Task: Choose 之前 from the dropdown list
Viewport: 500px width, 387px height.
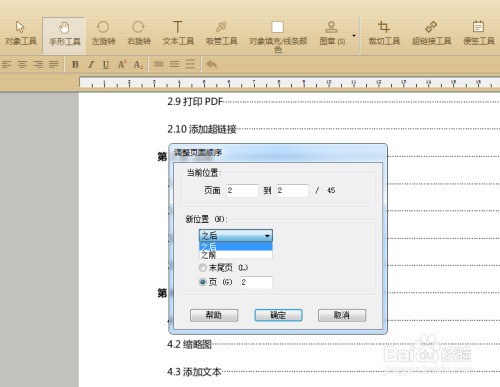Action: pyautogui.click(x=236, y=255)
